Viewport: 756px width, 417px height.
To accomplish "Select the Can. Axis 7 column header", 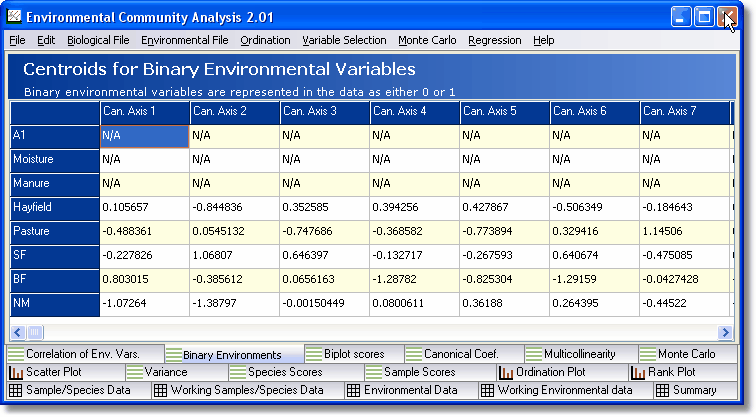I will 685,112.
